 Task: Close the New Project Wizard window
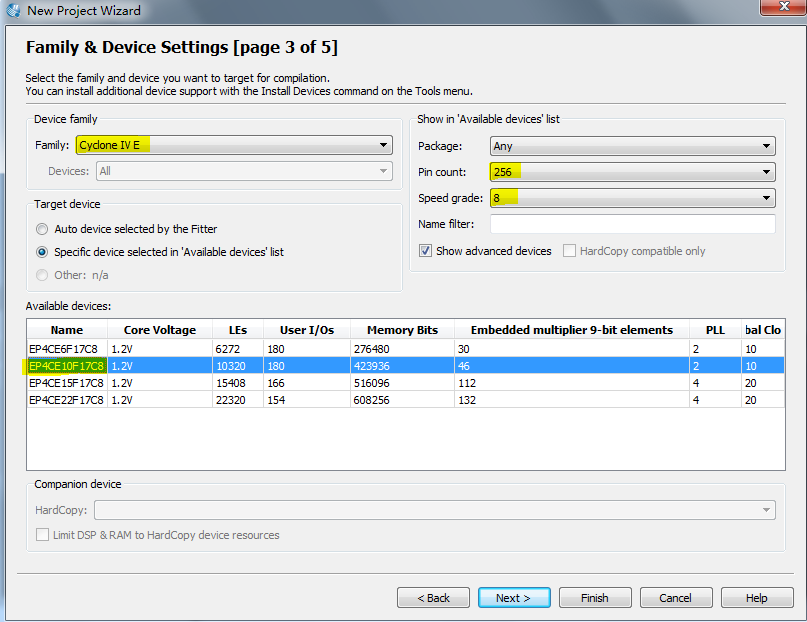(x=783, y=7)
